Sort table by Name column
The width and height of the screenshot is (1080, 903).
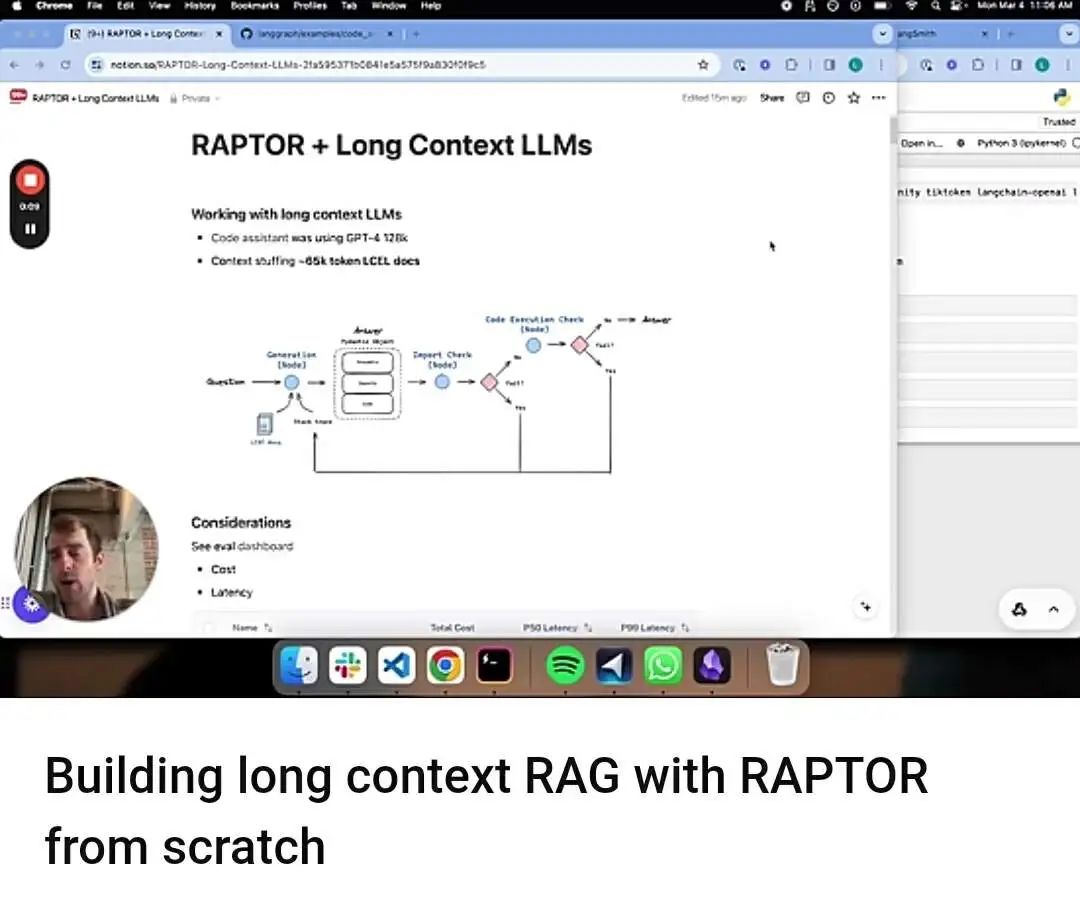tap(252, 627)
